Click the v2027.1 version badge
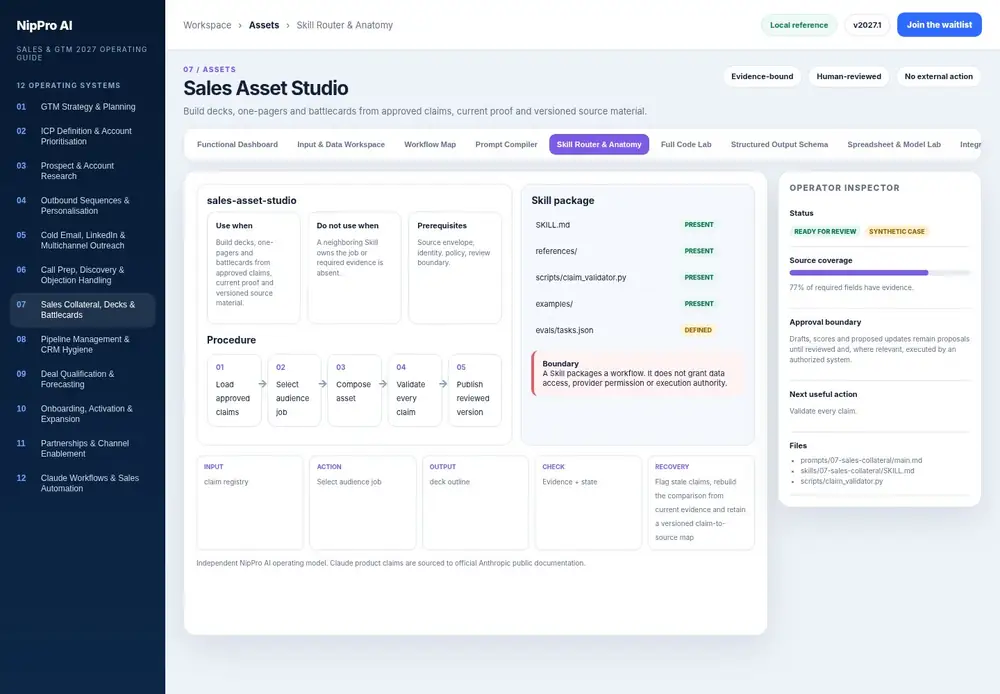The width and height of the screenshot is (1000, 694). click(867, 25)
